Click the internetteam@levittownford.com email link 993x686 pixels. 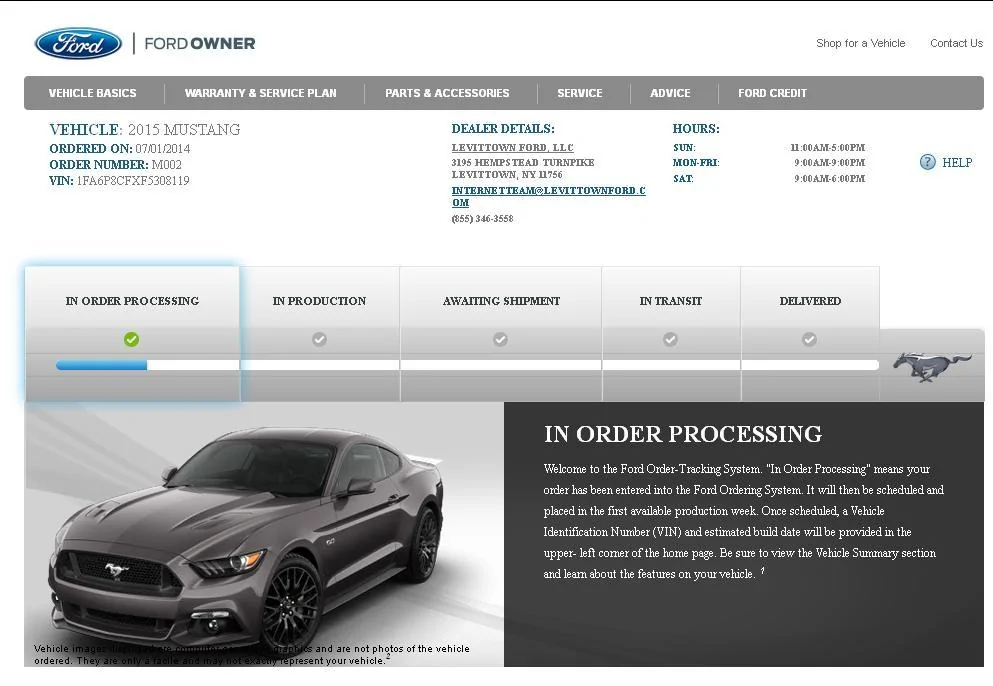coord(548,196)
